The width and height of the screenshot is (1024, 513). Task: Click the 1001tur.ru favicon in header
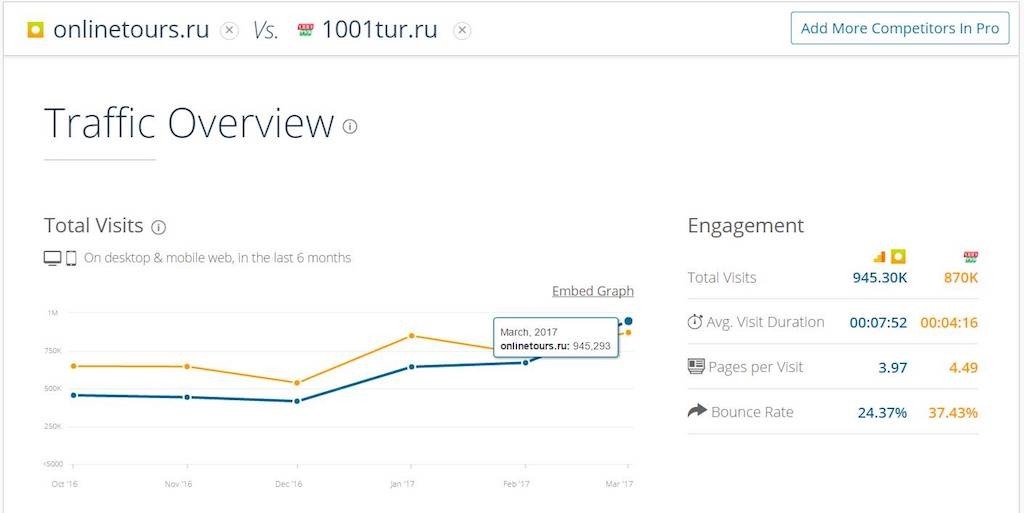coord(305,30)
